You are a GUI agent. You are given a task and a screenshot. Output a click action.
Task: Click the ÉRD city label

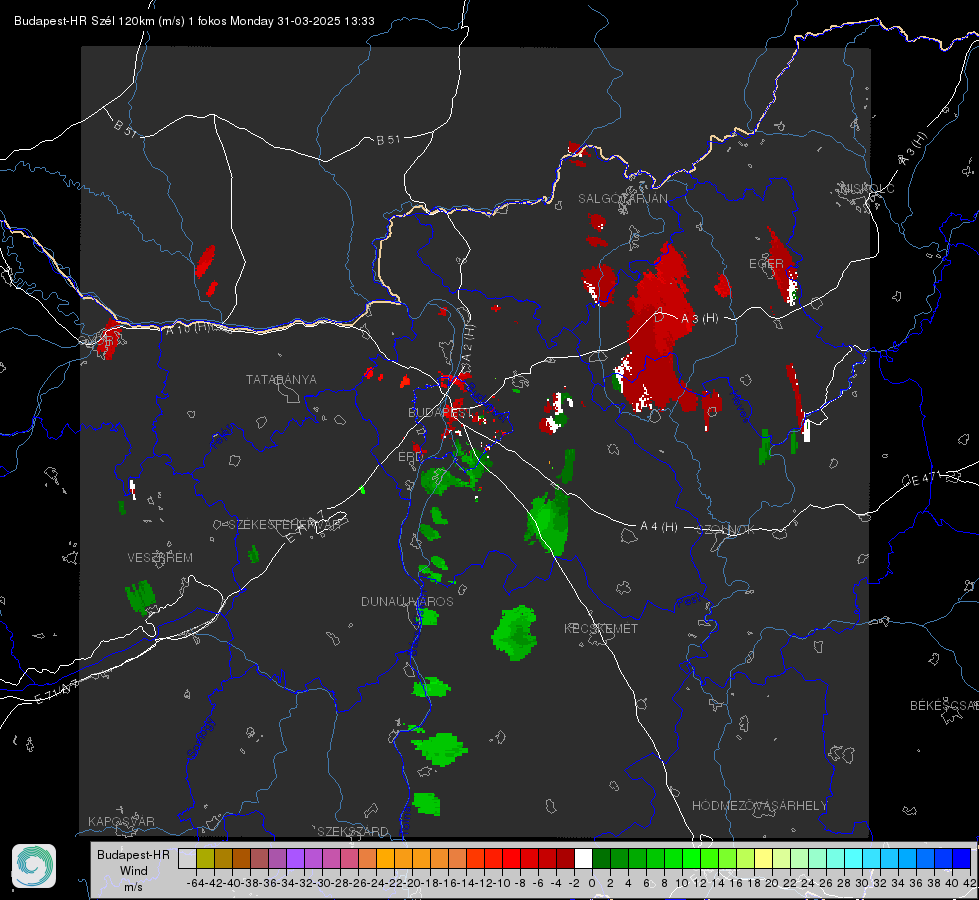click(x=410, y=457)
